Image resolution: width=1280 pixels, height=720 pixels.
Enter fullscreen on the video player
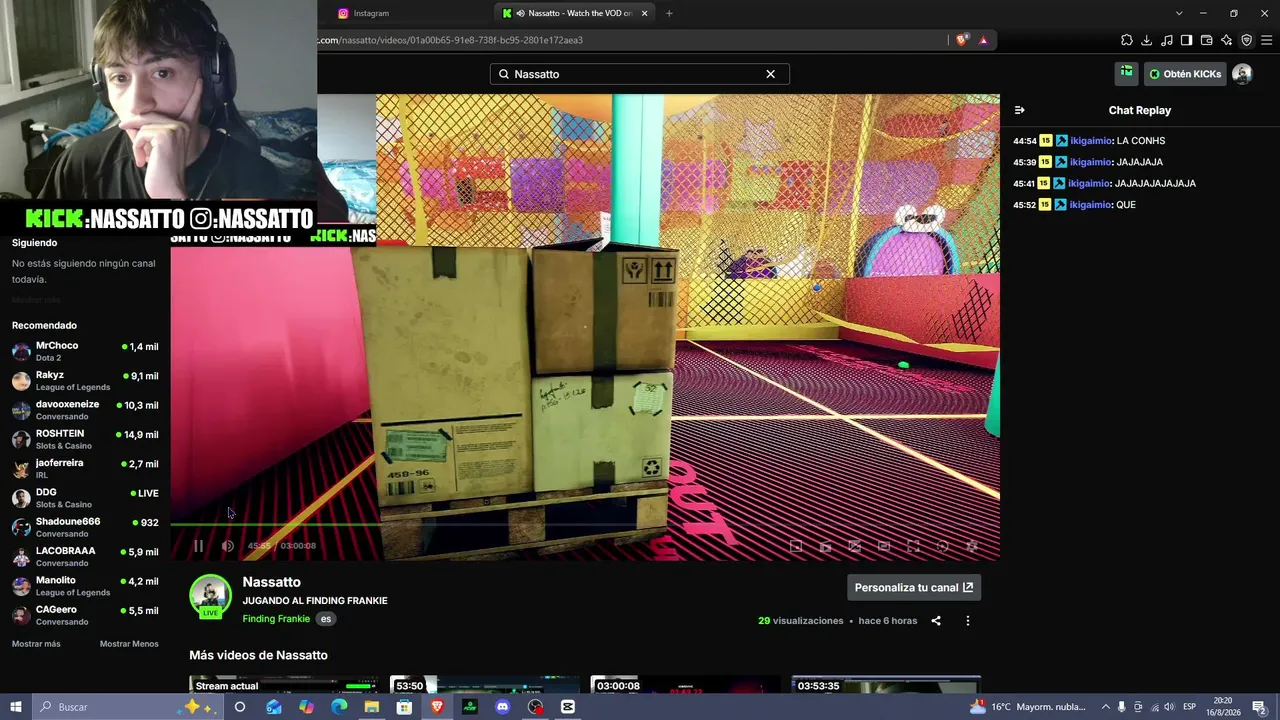[x=913, y=546]
